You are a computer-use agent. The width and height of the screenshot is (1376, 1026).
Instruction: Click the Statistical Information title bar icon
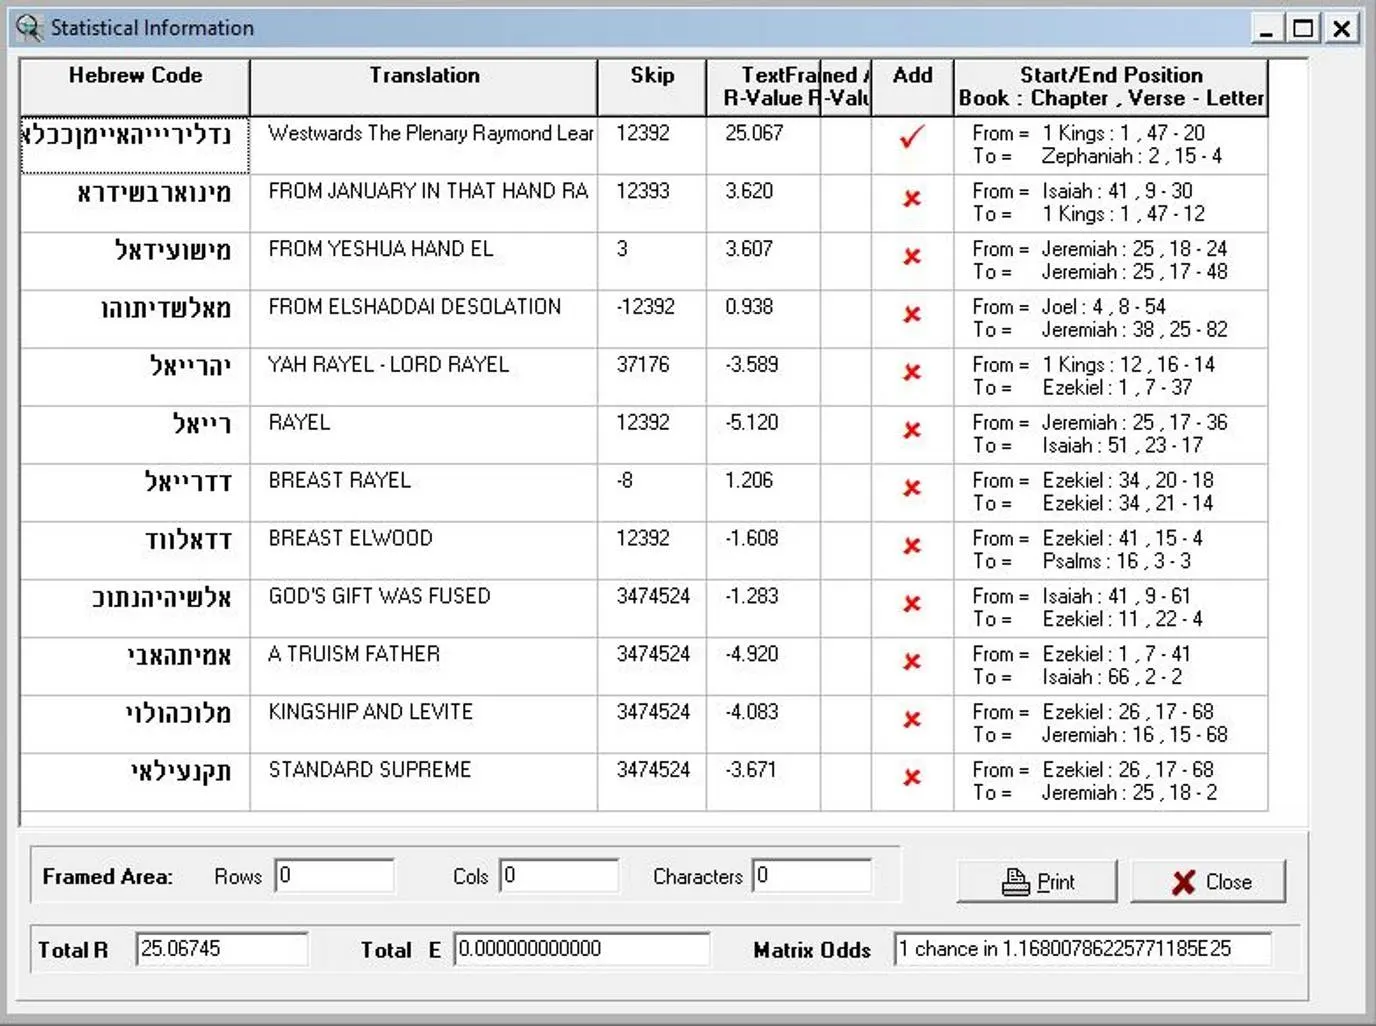[x=30, y=28]
